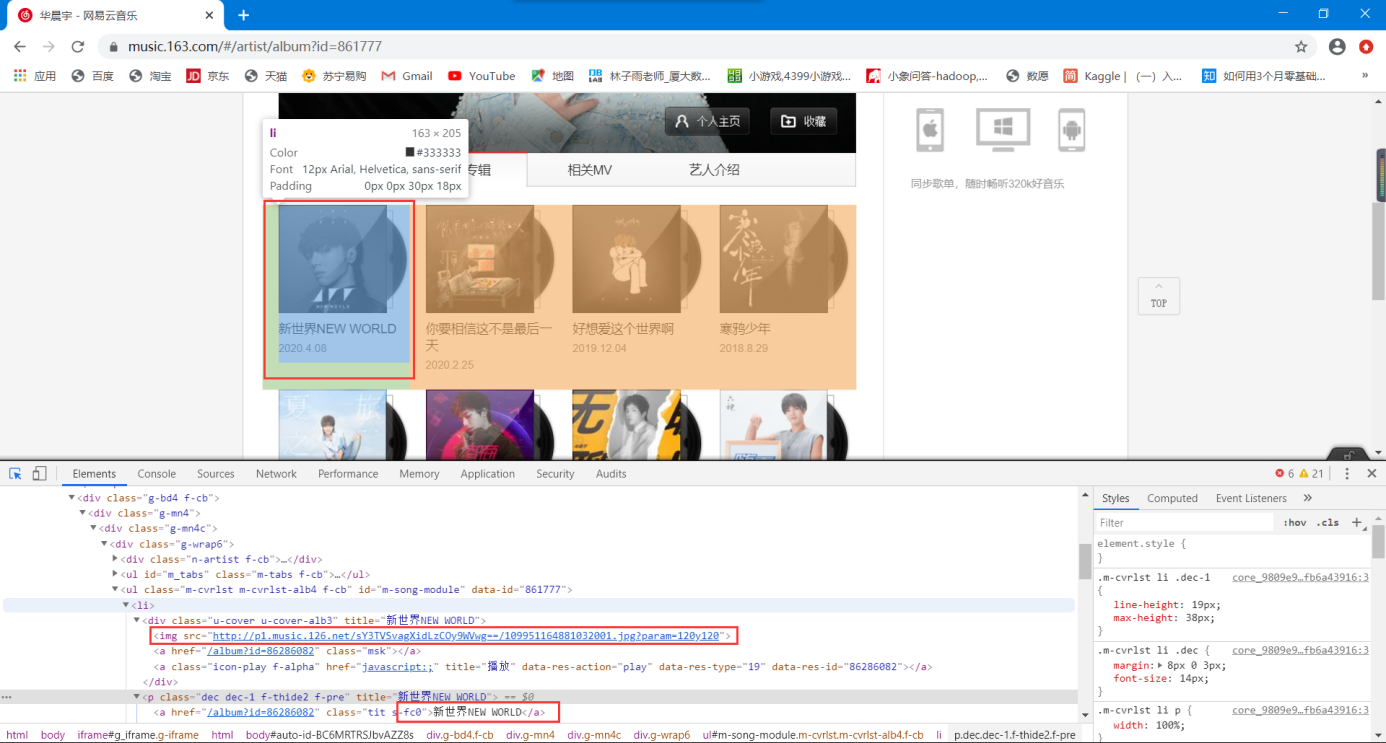Open the Chrome profile avatar icon
Screen dimensions: 1386x743
coord(1337,46)
